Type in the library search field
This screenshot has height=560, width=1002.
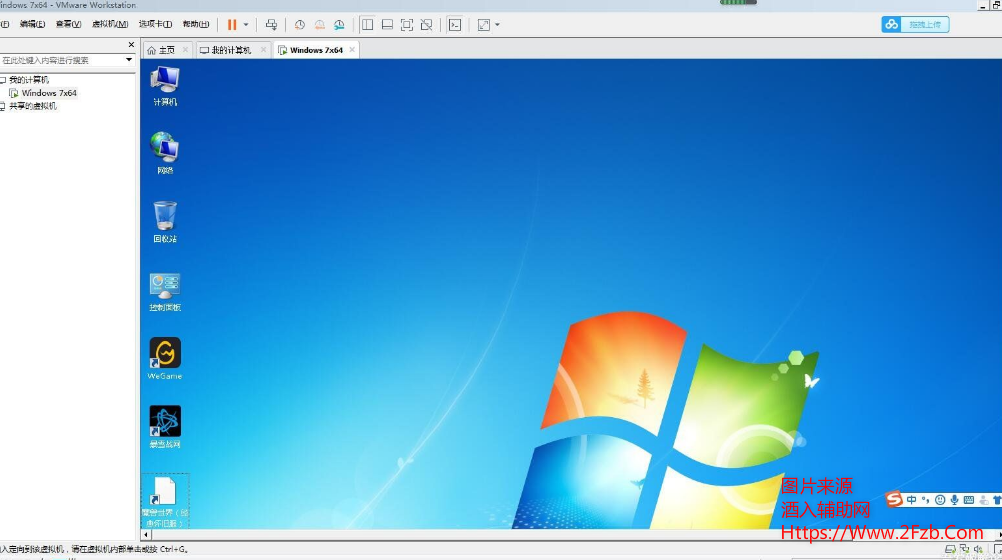(60, 60)
